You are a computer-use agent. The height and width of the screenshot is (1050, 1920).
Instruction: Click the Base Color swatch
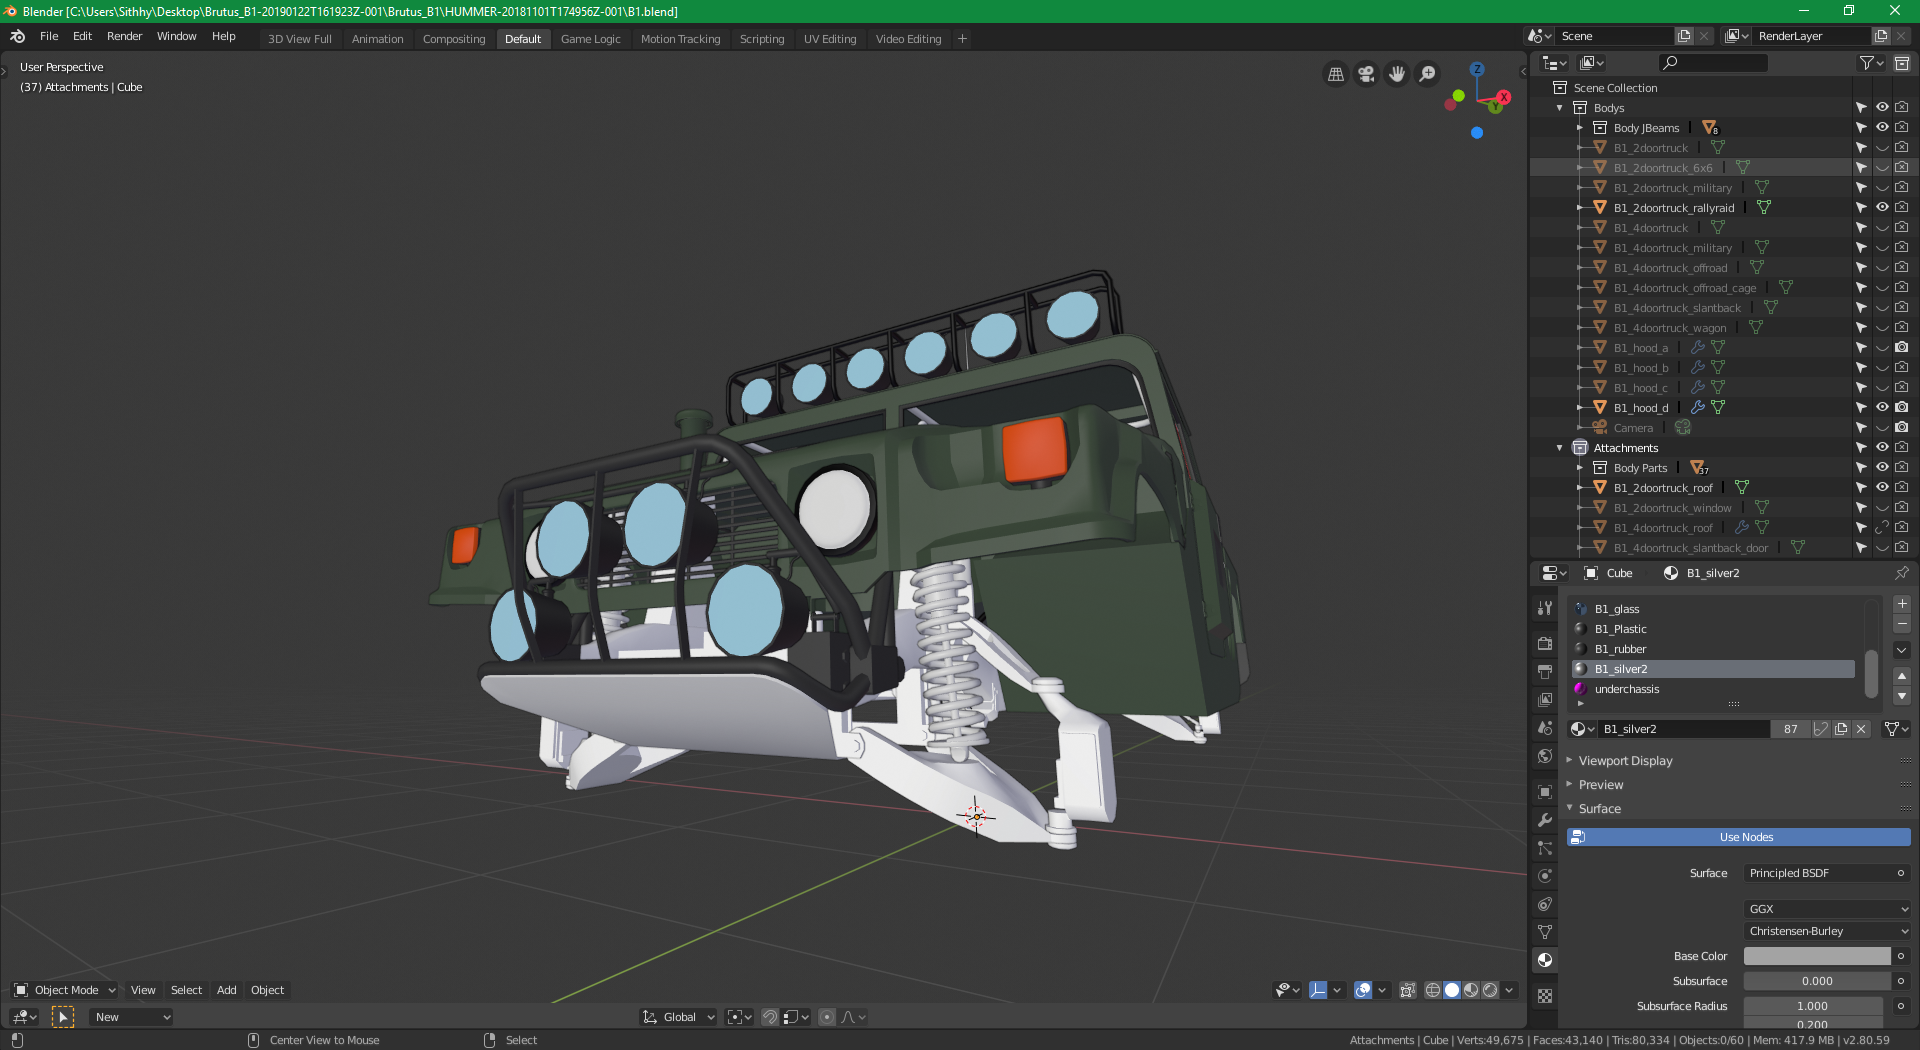pos(1817,956)
